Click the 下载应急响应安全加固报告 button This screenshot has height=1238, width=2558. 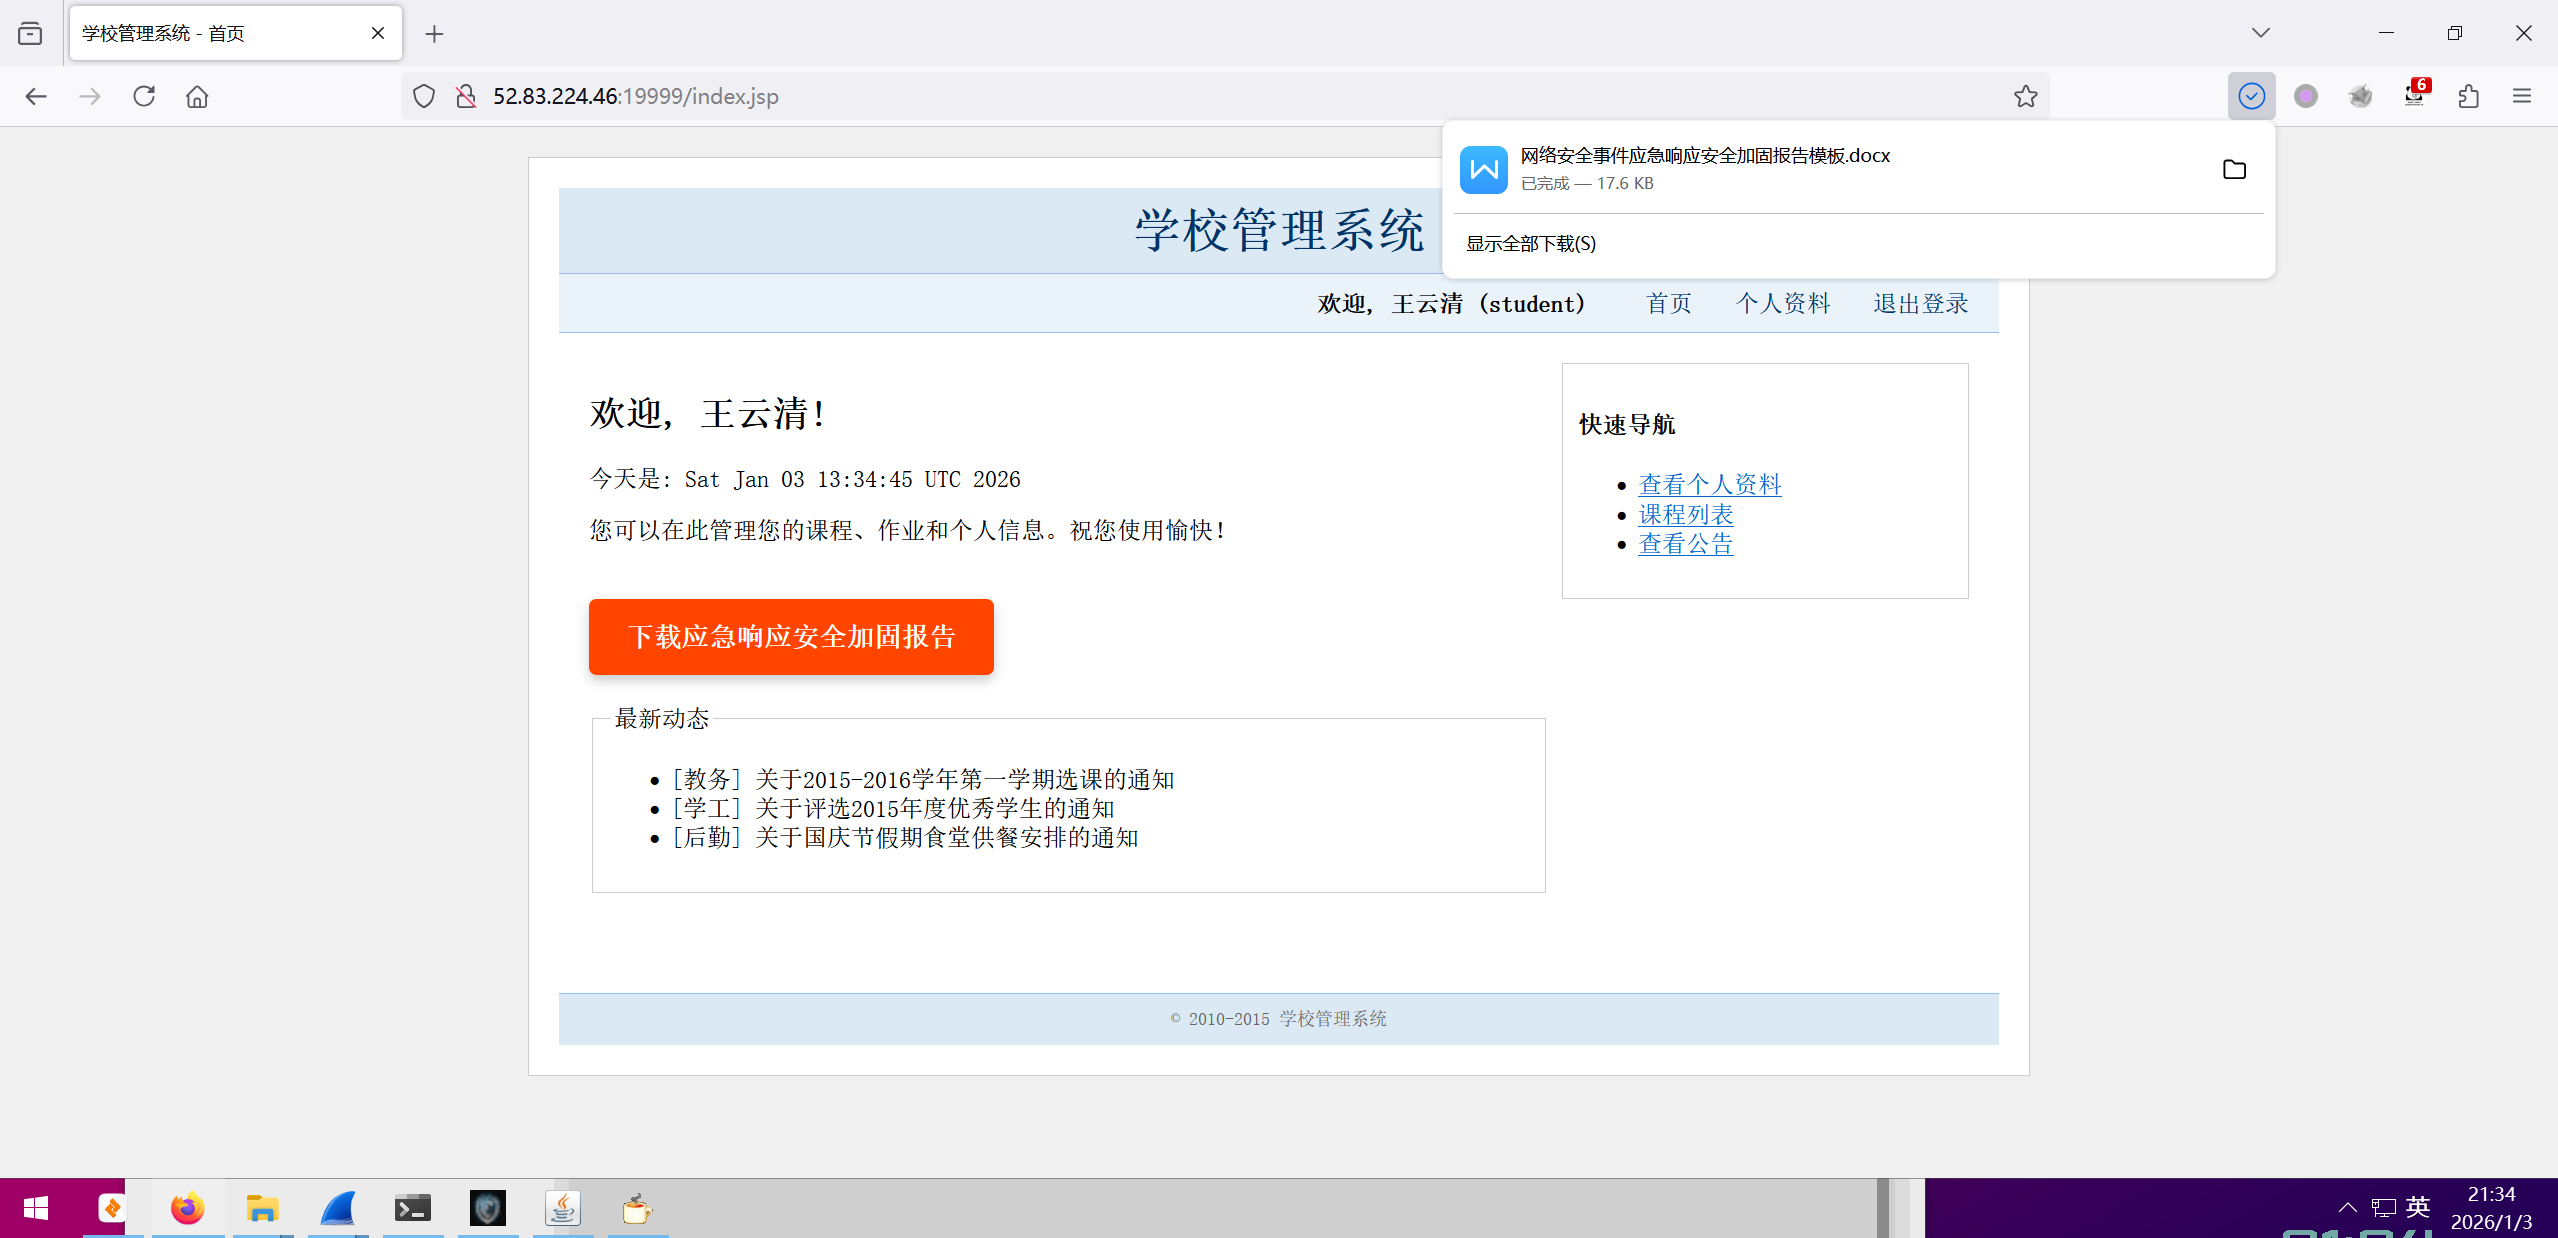tap(791, 637)
